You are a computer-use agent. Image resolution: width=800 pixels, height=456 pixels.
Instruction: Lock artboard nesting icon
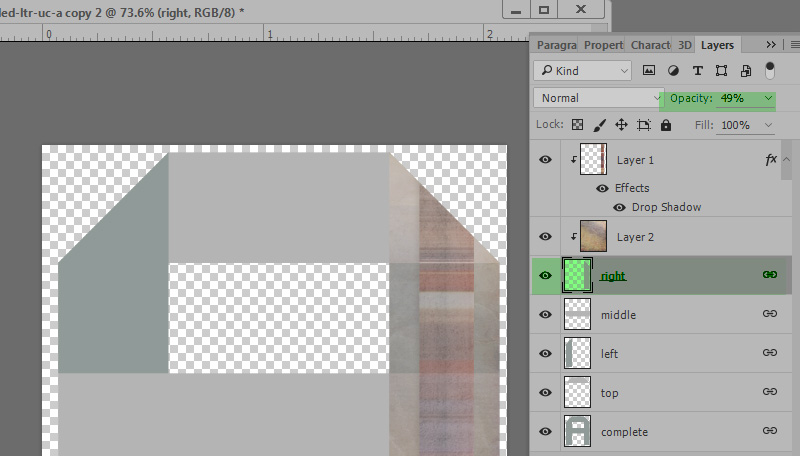(x=644, y=125)
